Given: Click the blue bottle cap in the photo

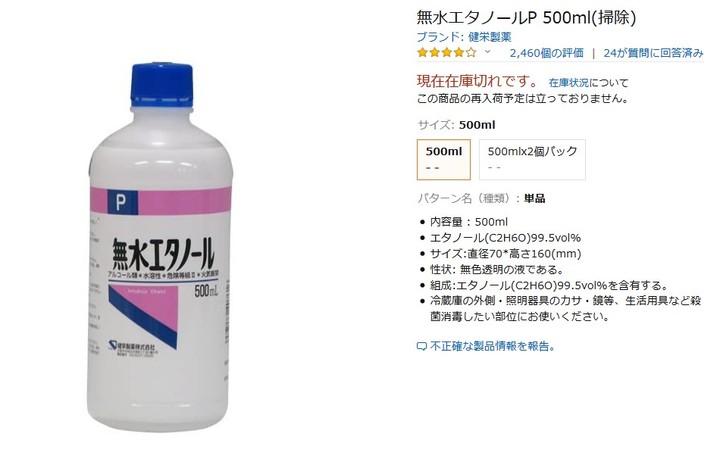Looking at the screenshot, I should (162, 84).
